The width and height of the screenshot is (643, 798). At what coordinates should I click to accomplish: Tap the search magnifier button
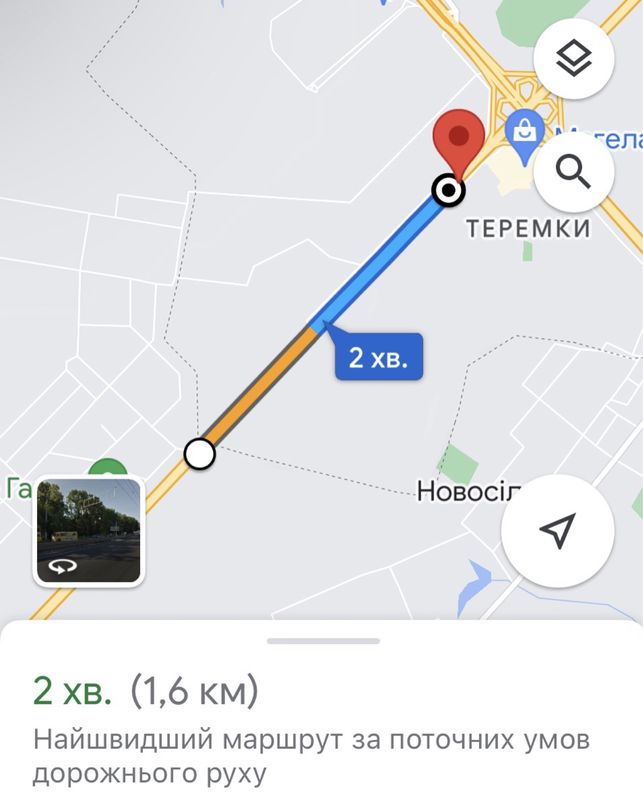pos(573,173)
